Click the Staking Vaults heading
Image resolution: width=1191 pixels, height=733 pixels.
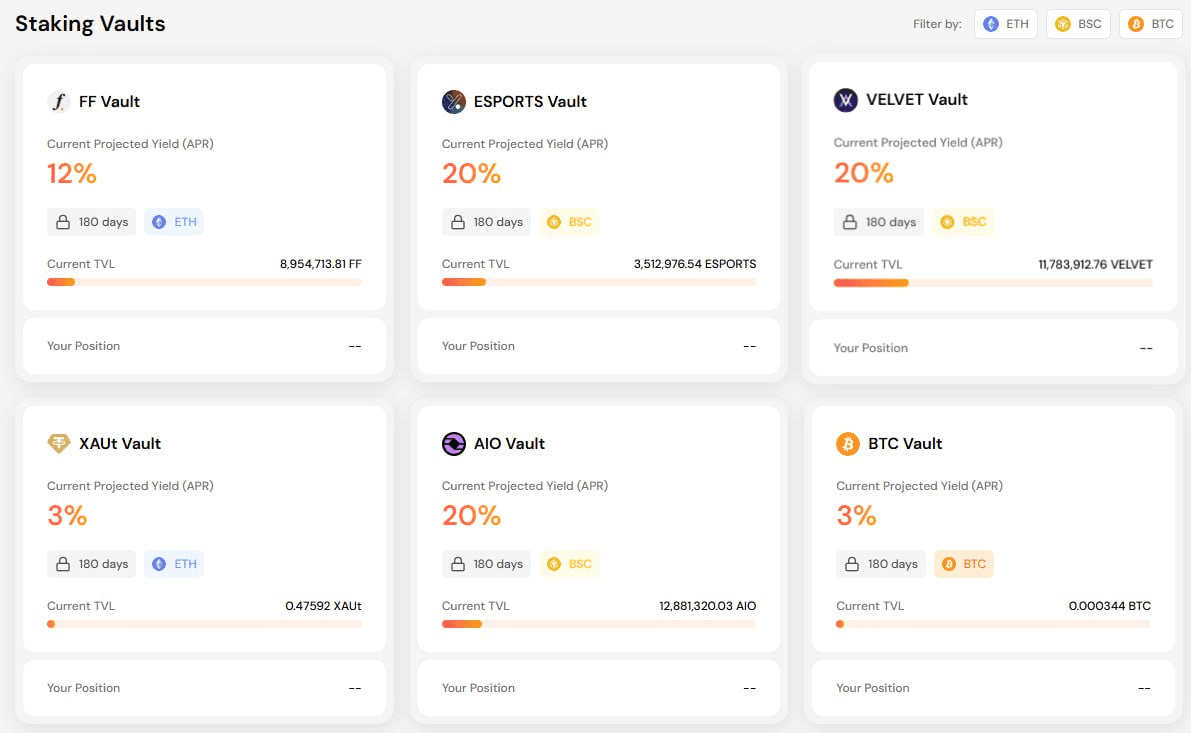90,23
